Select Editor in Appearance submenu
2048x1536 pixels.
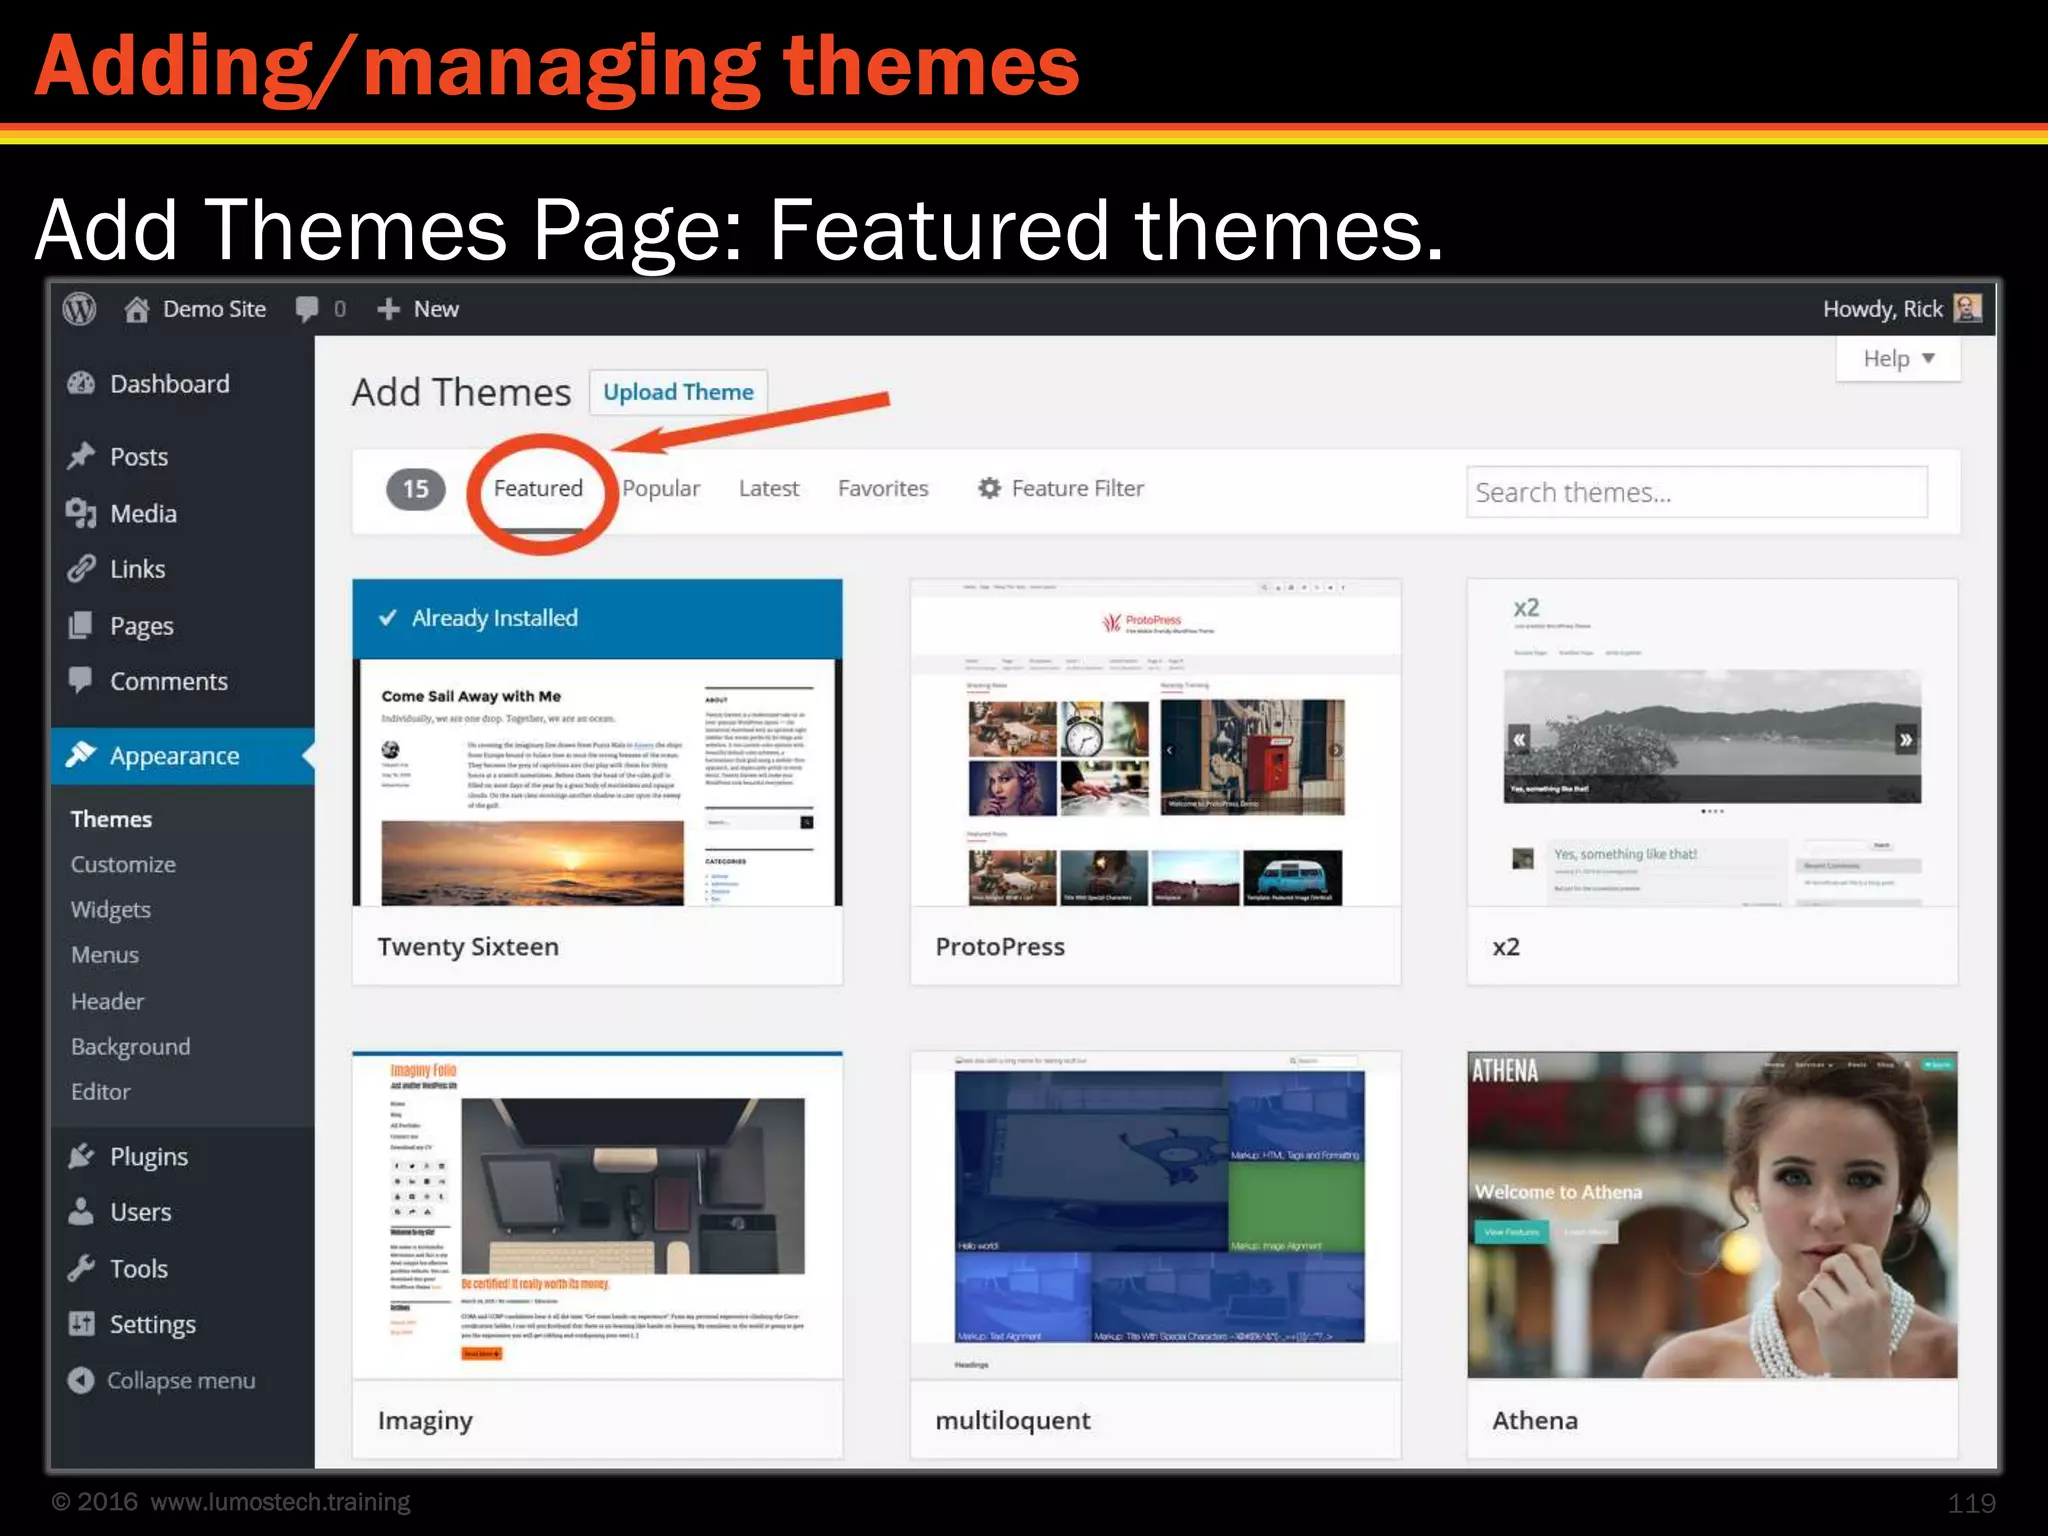click(x=100, y=1092)
